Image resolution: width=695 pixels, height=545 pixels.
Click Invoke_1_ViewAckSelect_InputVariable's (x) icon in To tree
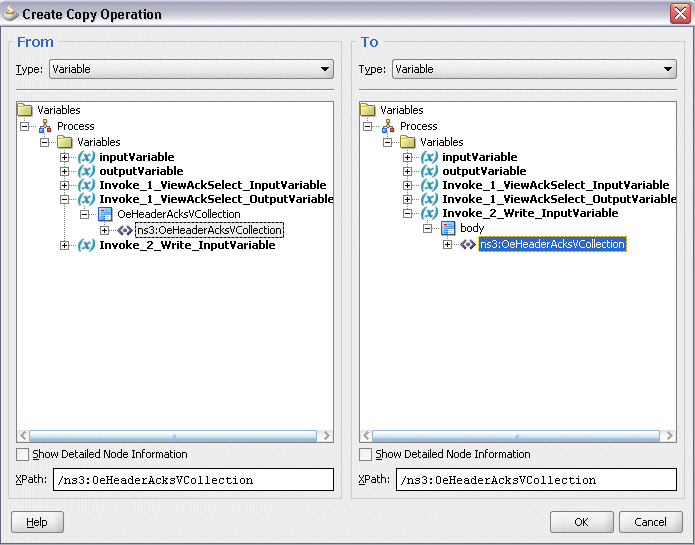coord(429,185)
